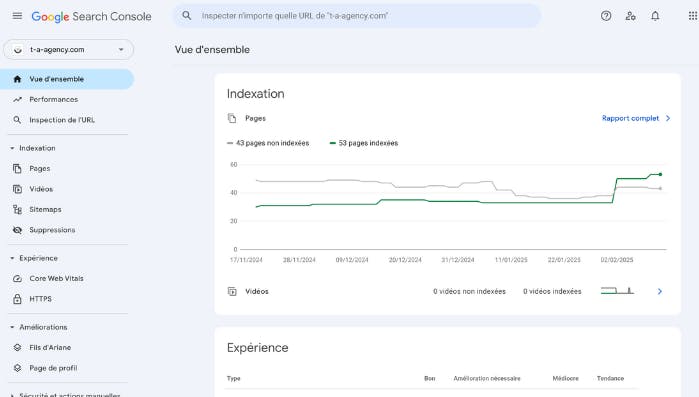The height and width of the screenshot is (397, 699).
Task: Click the Vidéos icon in sidebar
Action: [17, 189]
